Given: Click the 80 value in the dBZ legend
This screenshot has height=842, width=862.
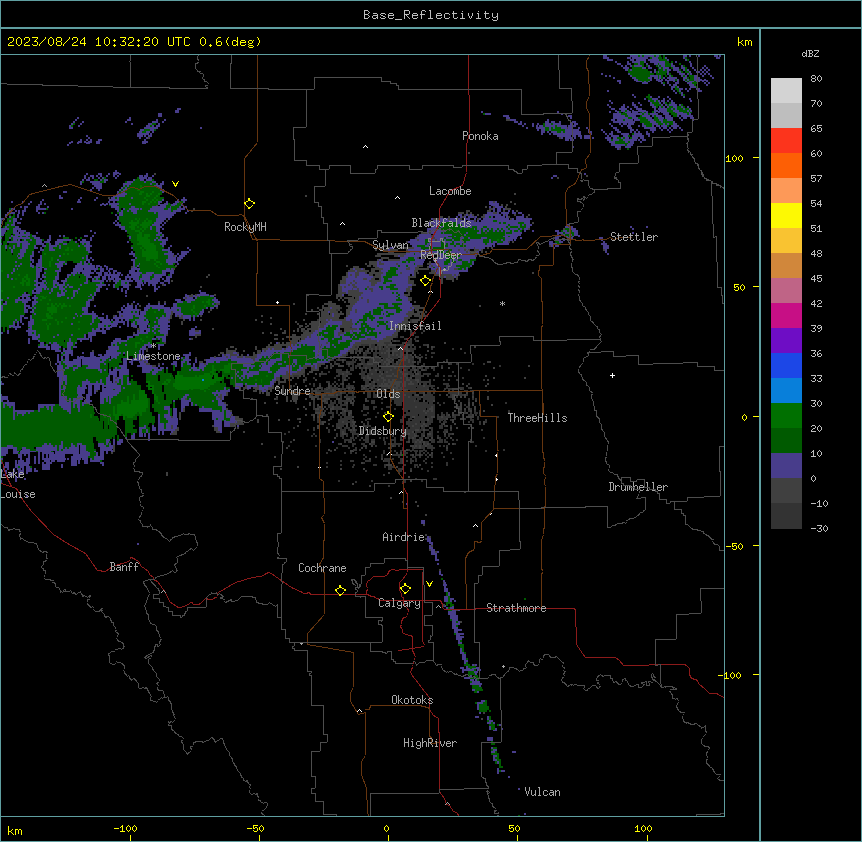Looking at the screenshot, I should (x=816, y=79).
